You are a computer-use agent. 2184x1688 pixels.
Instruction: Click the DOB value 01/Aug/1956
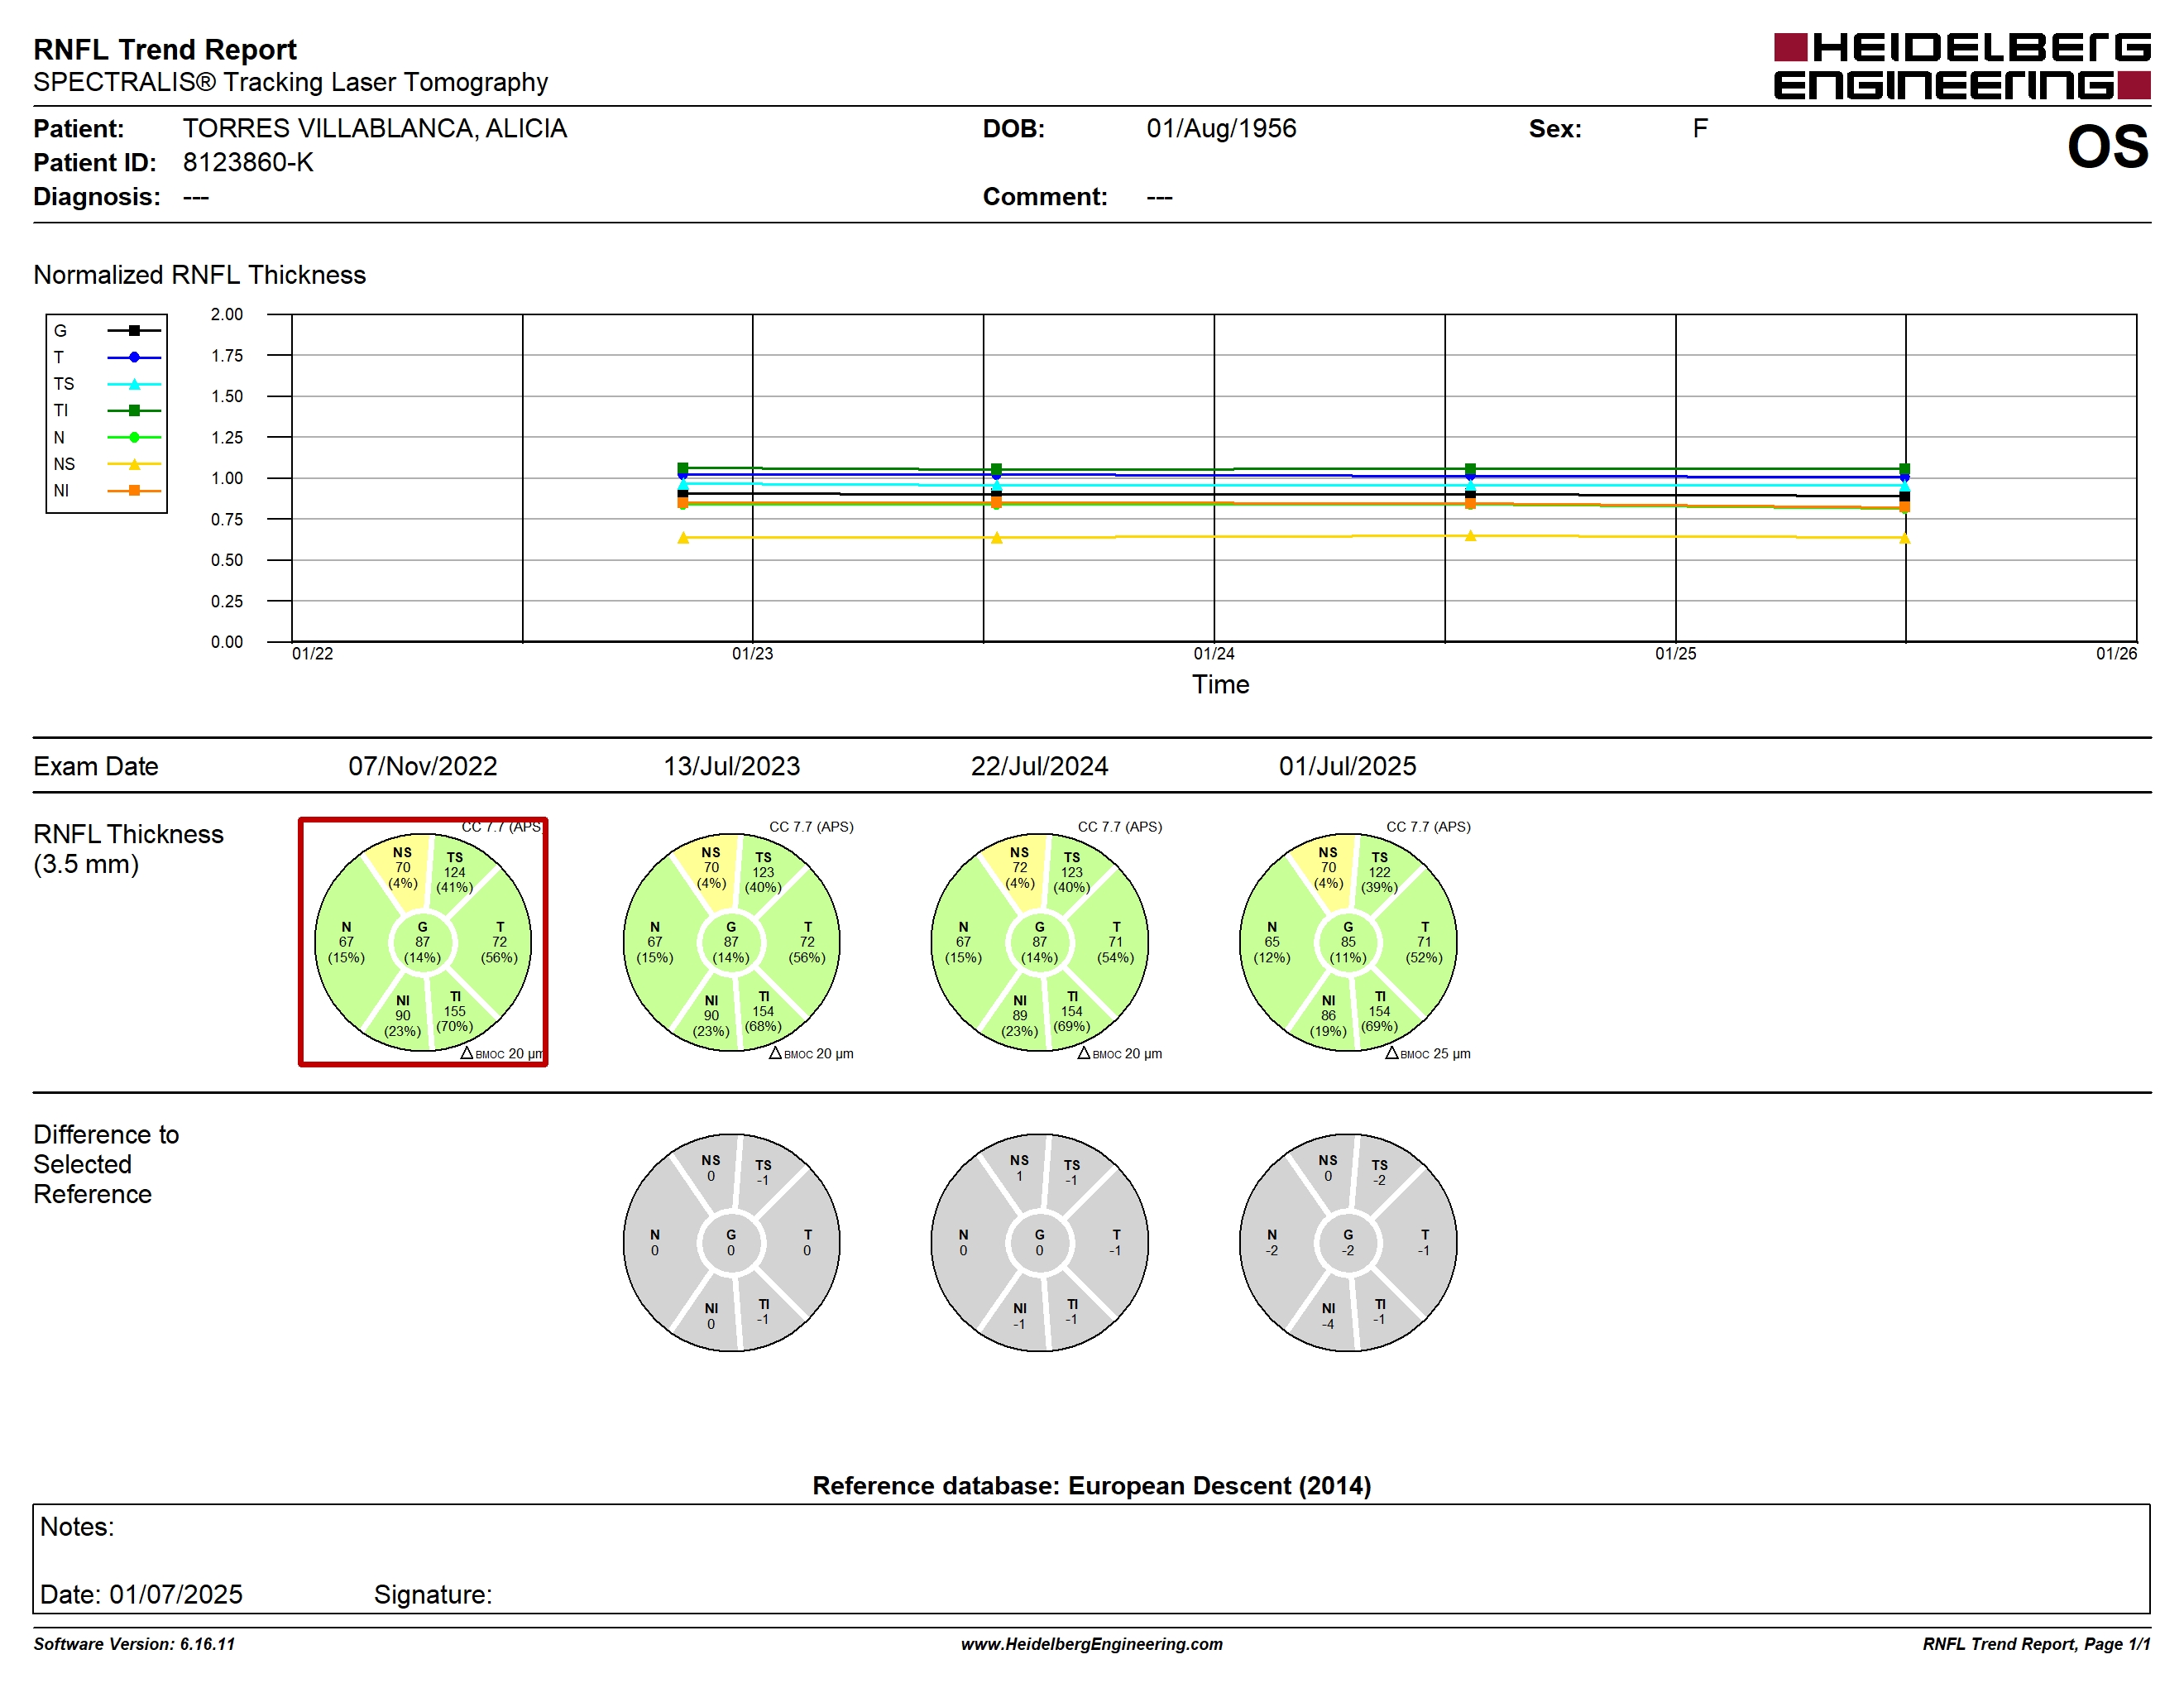point(1221,128)
